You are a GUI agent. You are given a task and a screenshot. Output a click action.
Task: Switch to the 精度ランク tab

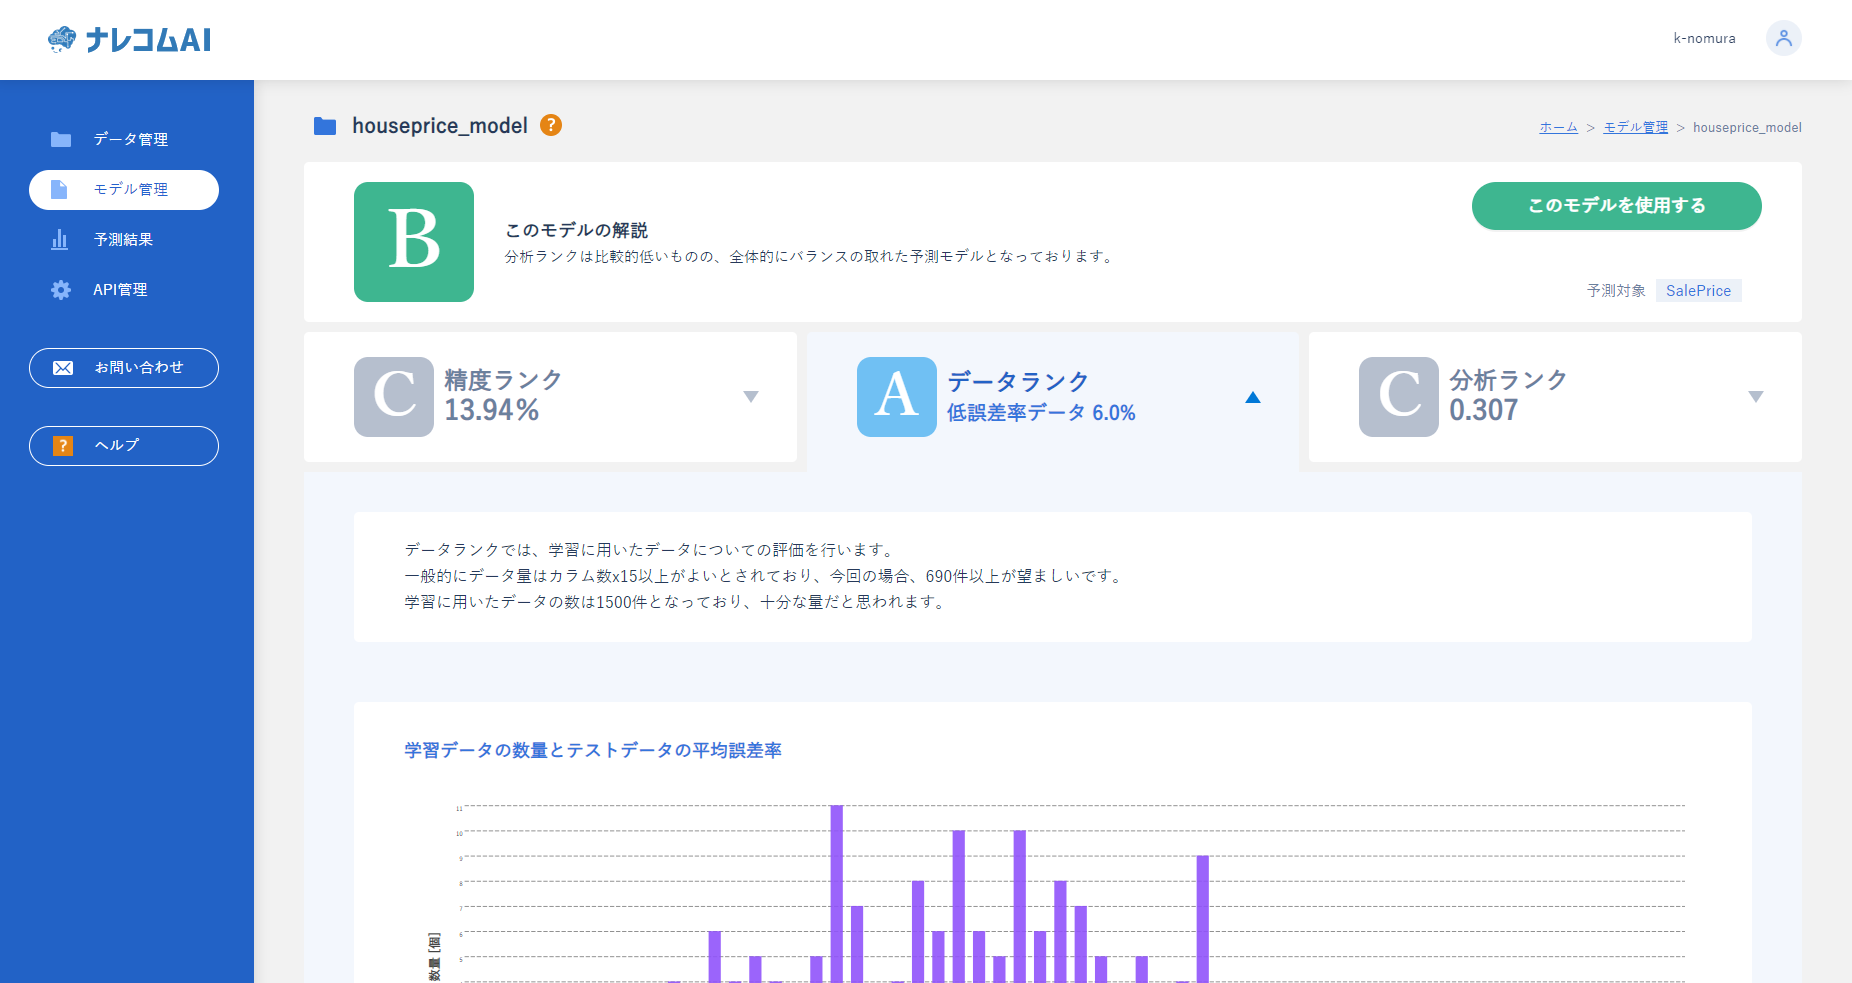point(550,397)
